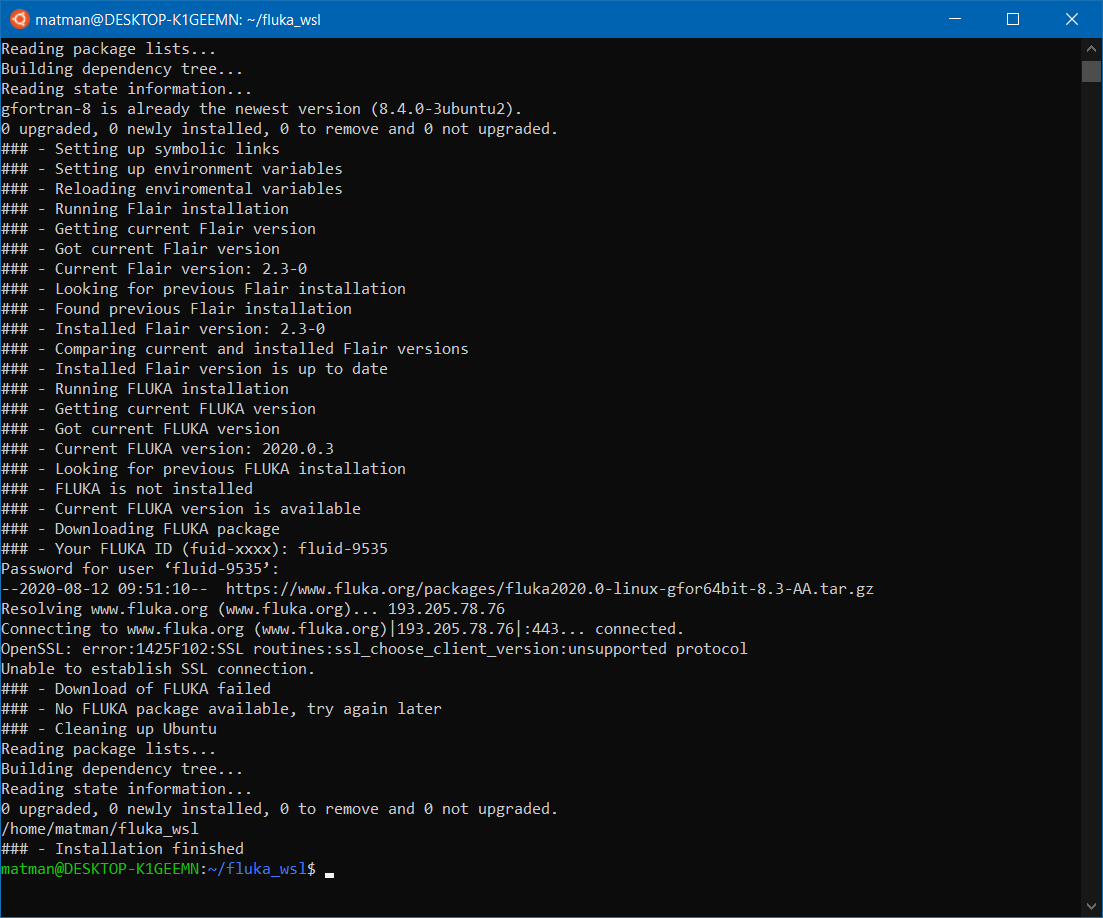Click the green matman@DESKTOP-K1GEEMN prompt text
The height and width of the screenshot is (918, 1103).
(x=100, y=869)
